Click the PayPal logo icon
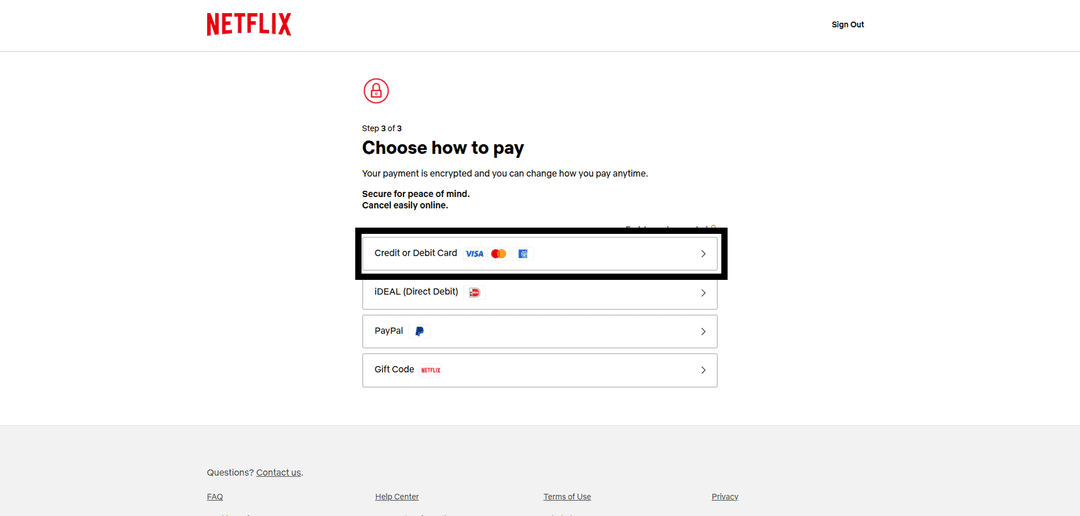This screenshot has width=1080, height=516. [x=419, y=331]
